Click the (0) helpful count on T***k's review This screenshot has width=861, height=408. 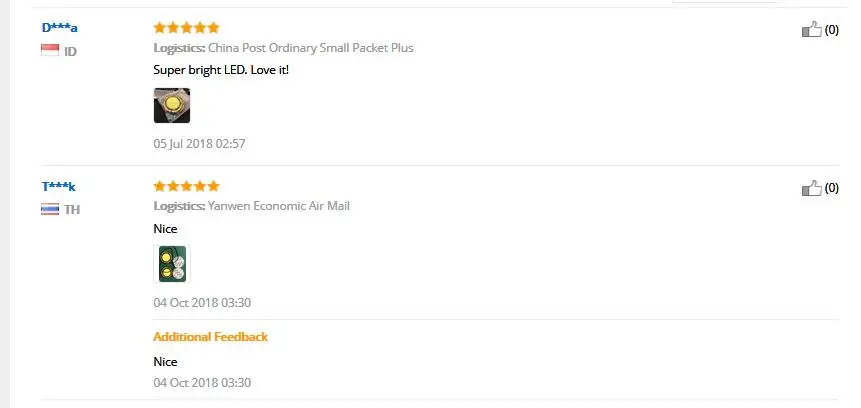tap(831, 188)
